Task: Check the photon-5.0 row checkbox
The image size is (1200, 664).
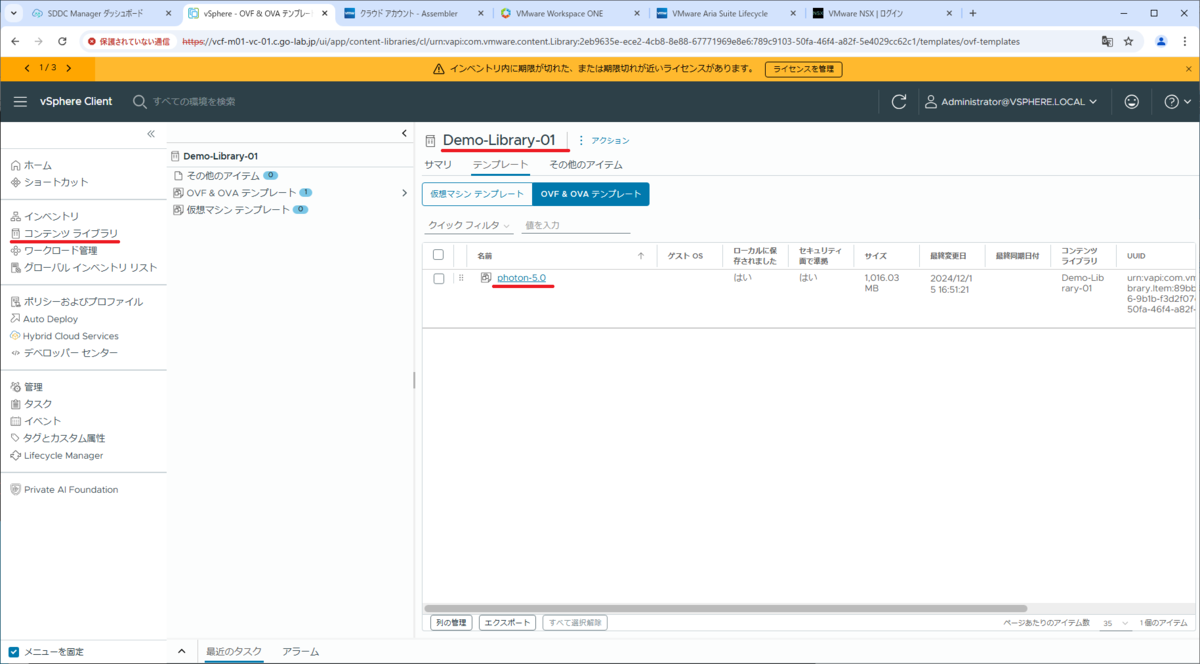Action: click(438, 279)
